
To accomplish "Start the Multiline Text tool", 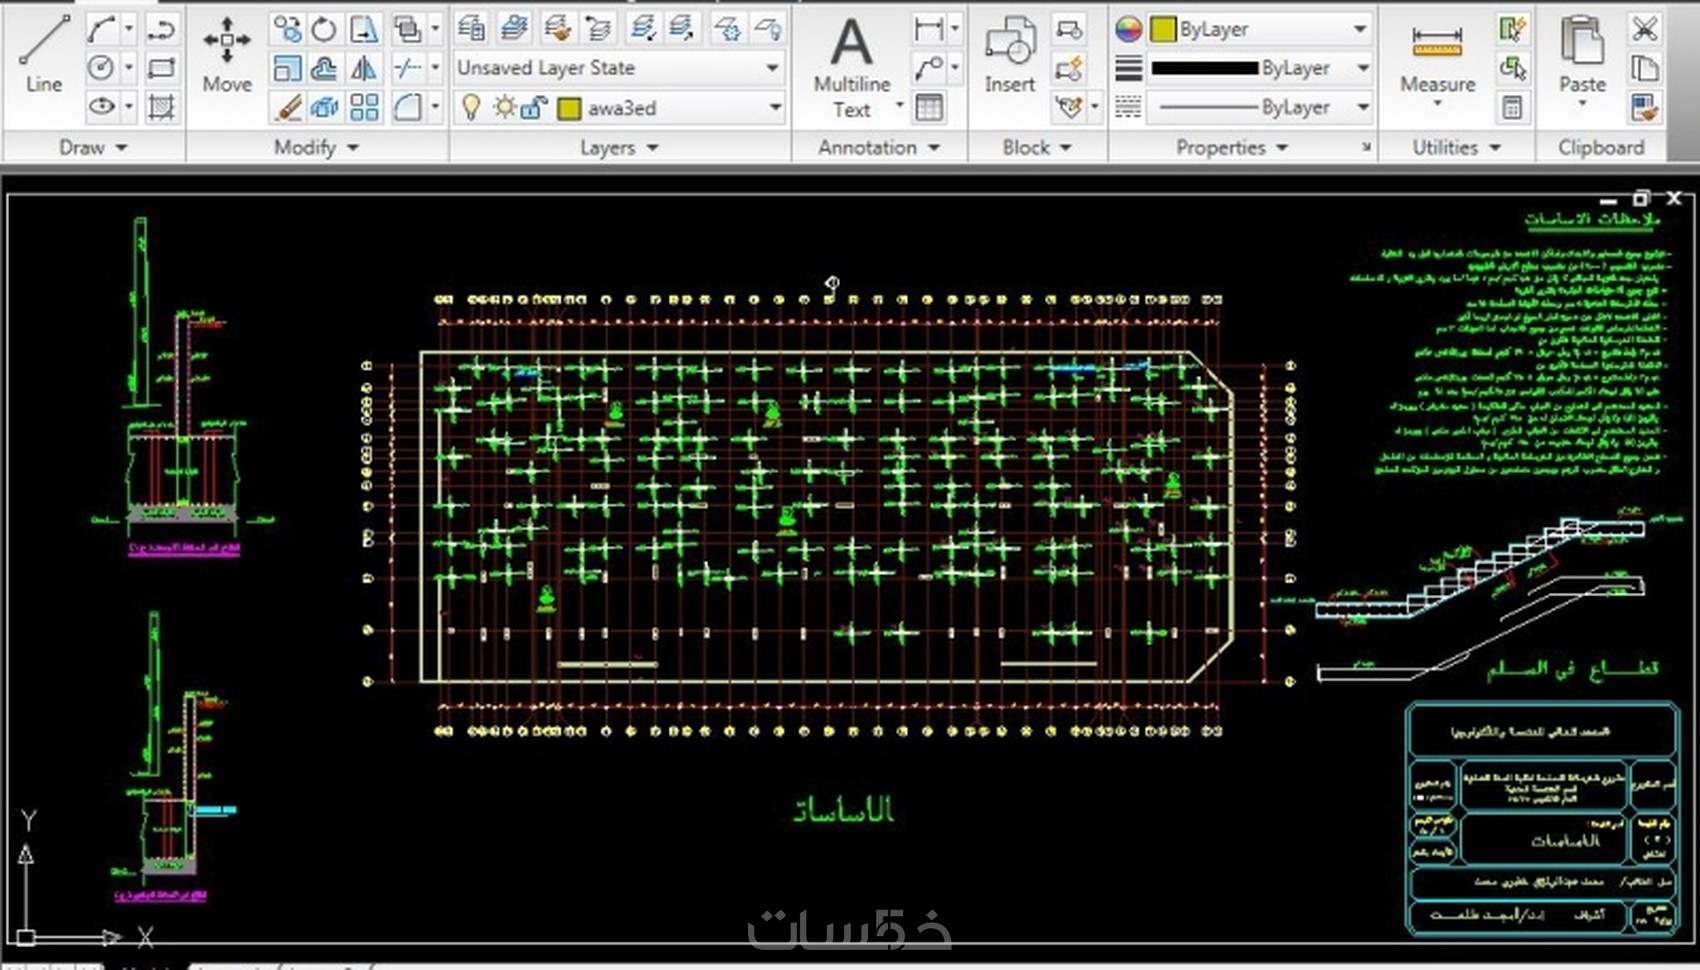I will 852,66.
